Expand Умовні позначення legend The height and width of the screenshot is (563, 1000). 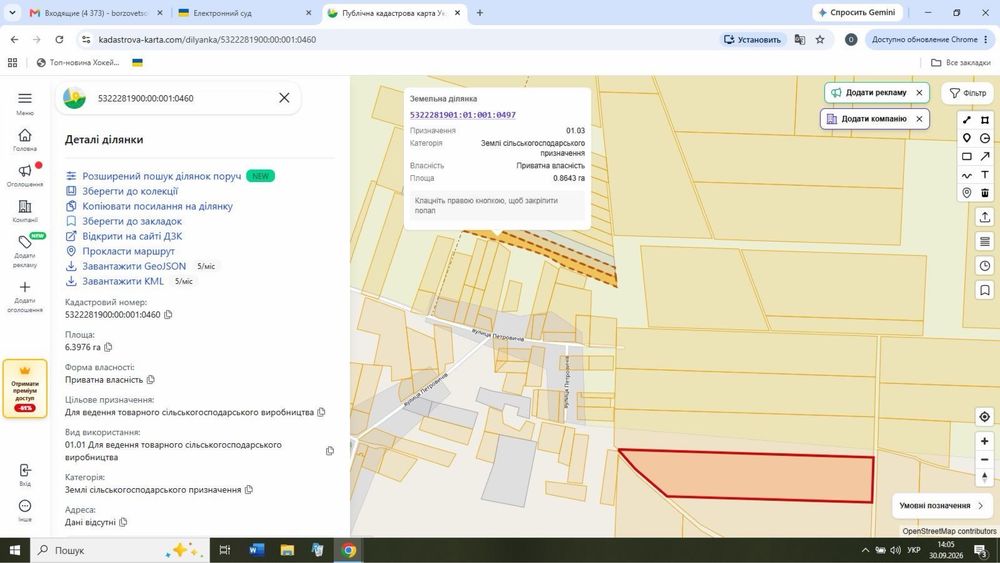coord(941,506)
